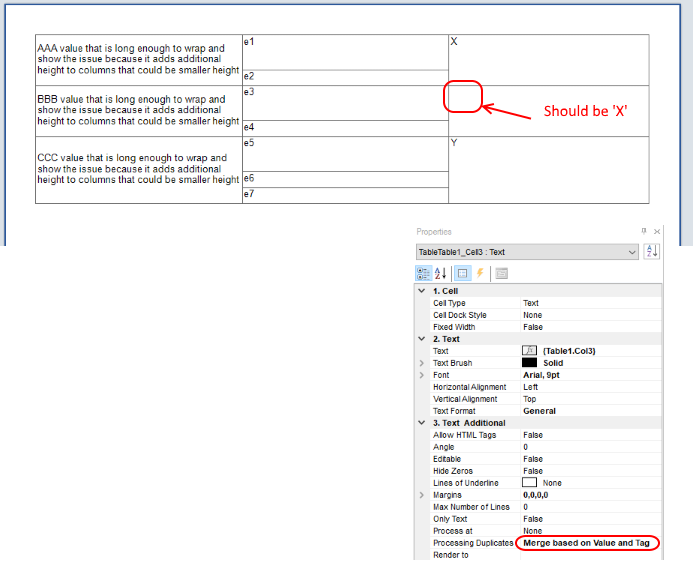
Task: Select the e3 cell in the table
Action: pyautogui.click(x=346, y=103)
